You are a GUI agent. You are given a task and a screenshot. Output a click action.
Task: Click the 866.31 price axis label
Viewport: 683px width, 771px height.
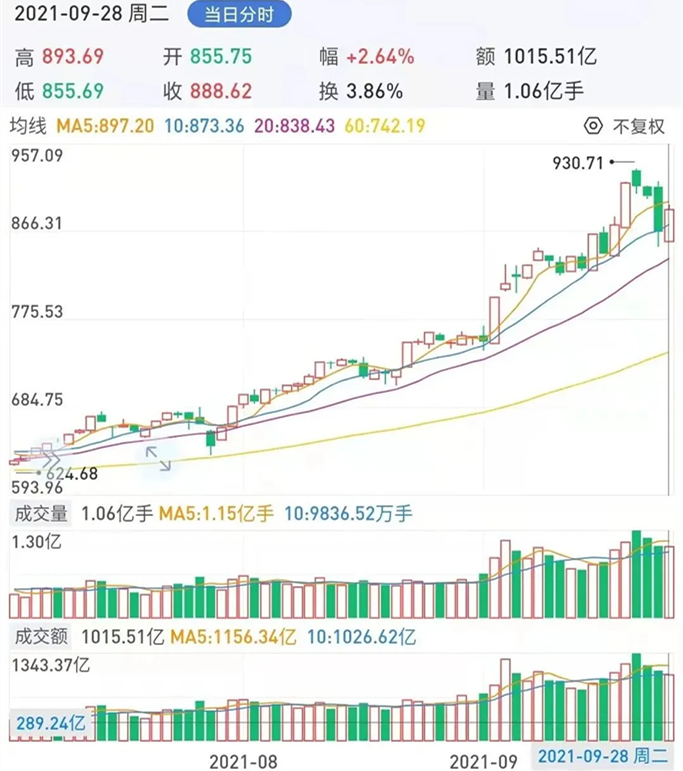[37, 223]
